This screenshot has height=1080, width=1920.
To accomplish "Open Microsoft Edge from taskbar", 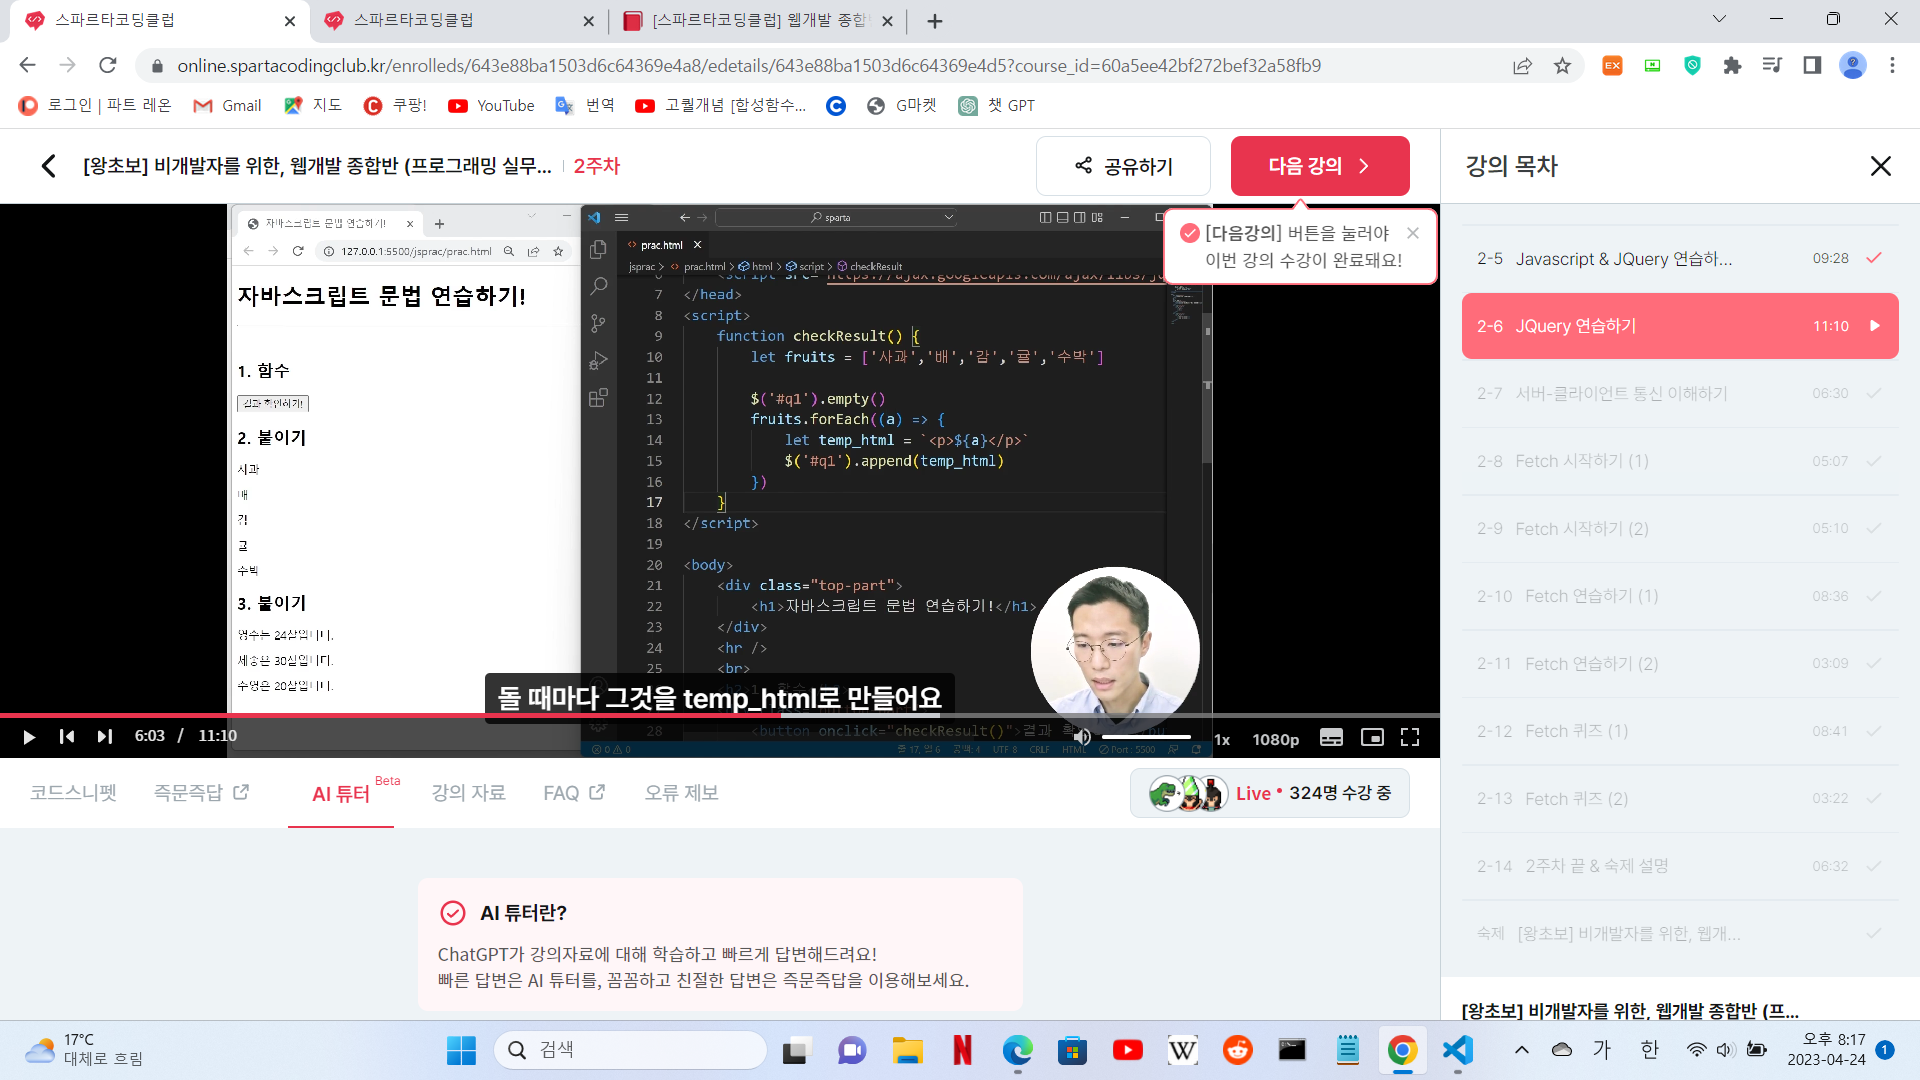I will (x=1017, y=1050).
